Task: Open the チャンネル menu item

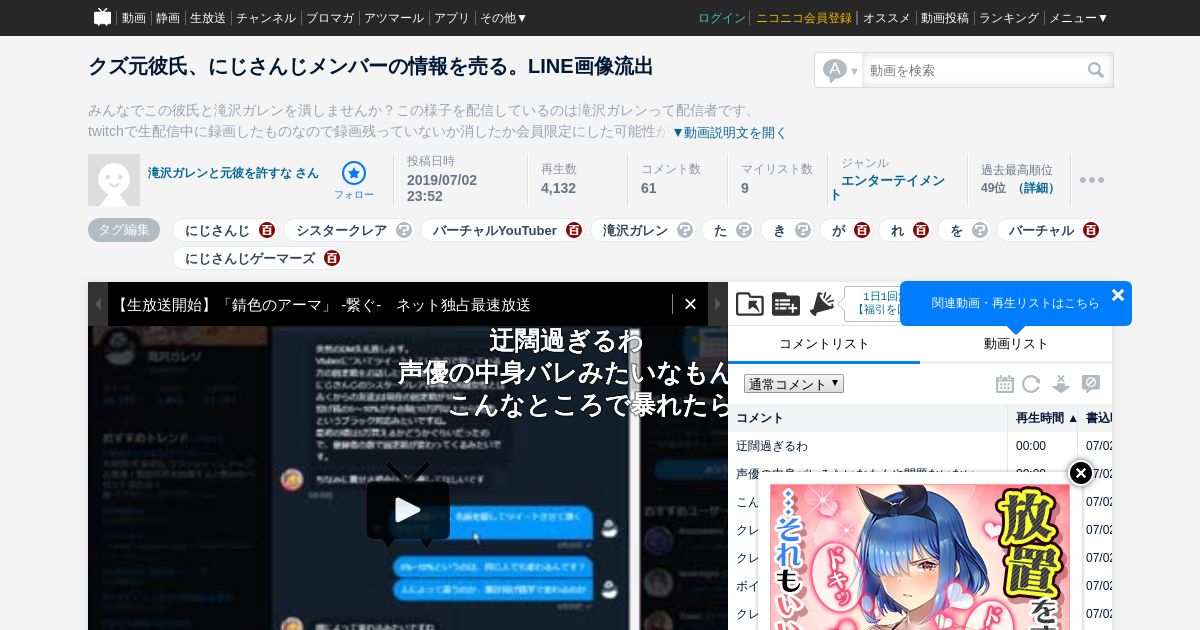Action: pyautogui.click(x=266, y=18)
